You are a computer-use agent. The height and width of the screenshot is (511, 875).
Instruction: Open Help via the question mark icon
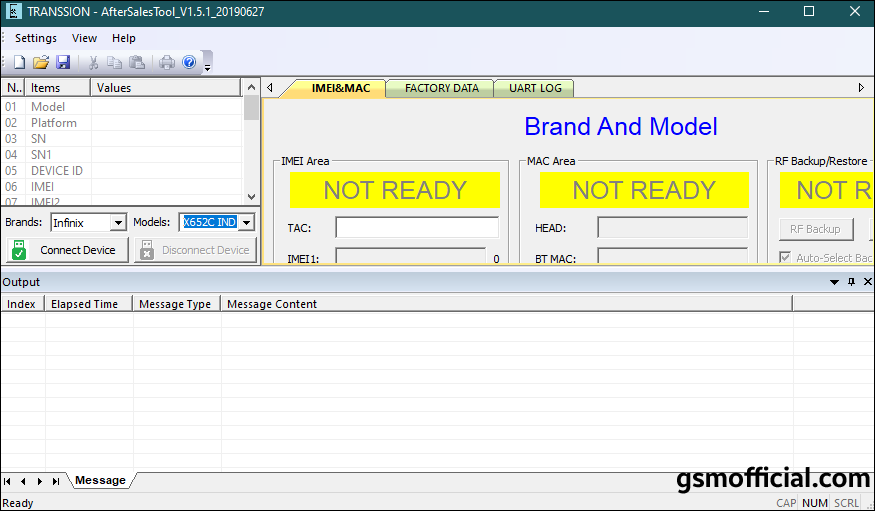[x=189, y=62]
